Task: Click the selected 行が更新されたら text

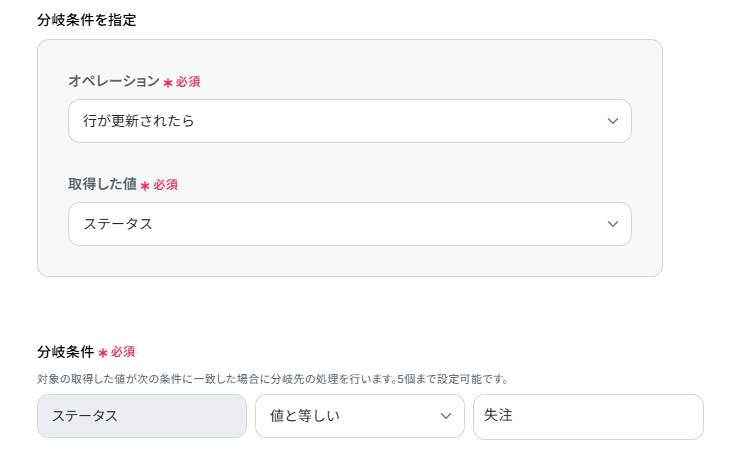Action: click(x=139, y=121)
